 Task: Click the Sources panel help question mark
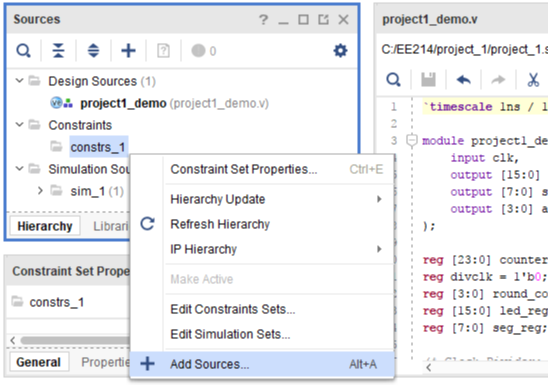[x=263, y=20]
